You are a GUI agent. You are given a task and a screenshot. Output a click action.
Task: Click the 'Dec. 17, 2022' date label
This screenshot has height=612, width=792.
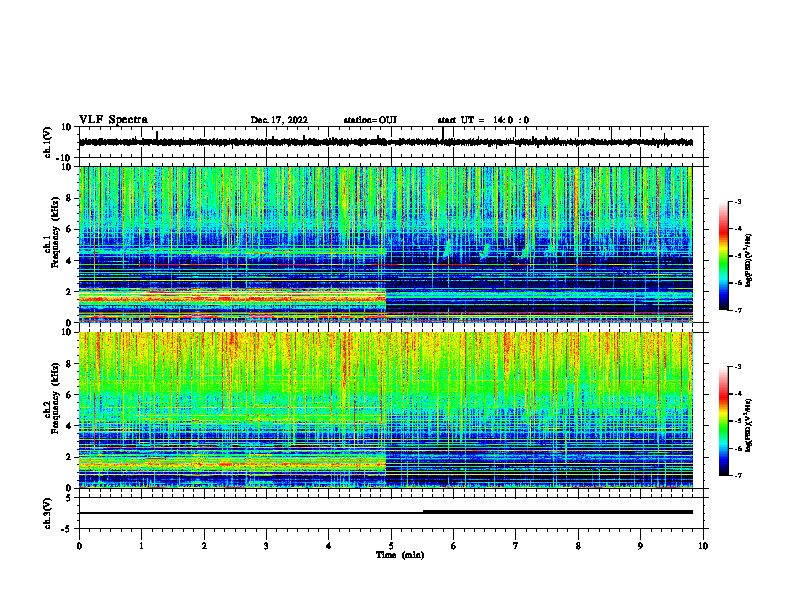coord(279,120)
